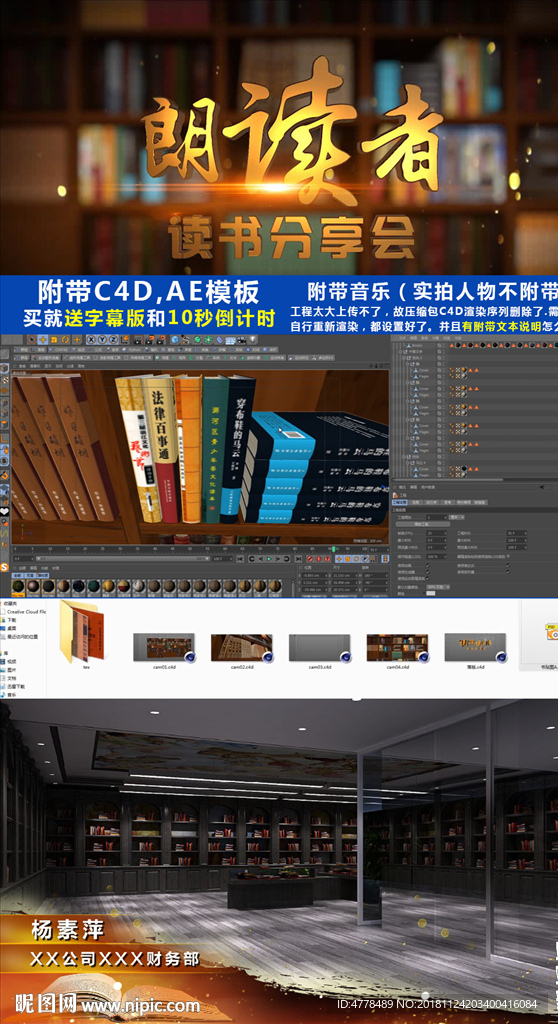558x1024 pixels.
Task: Toggle visibility dots on the Books row
Action: [444, 345]
